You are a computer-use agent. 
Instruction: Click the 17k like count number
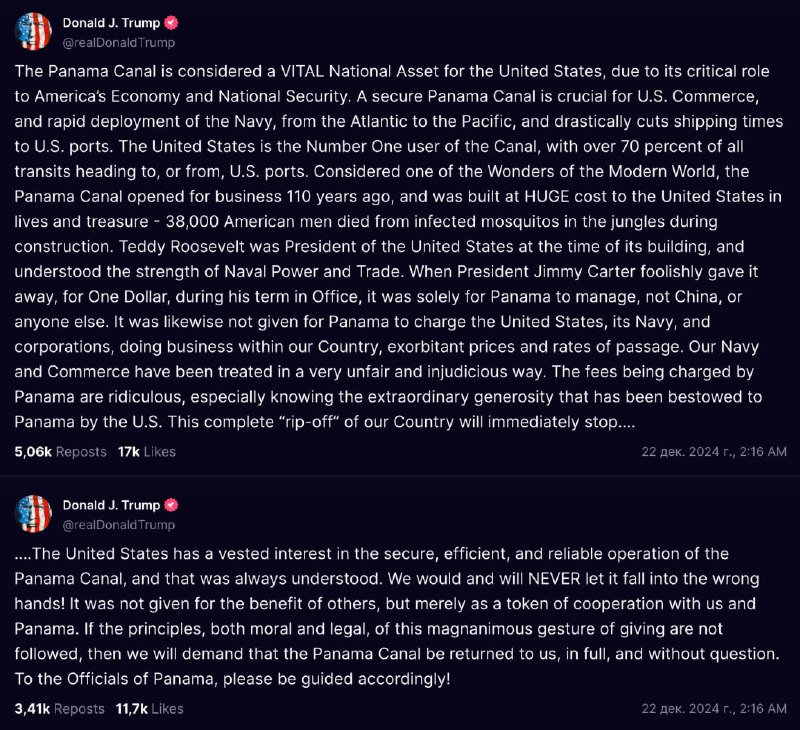pyautogui.click(x=129, y=452)
